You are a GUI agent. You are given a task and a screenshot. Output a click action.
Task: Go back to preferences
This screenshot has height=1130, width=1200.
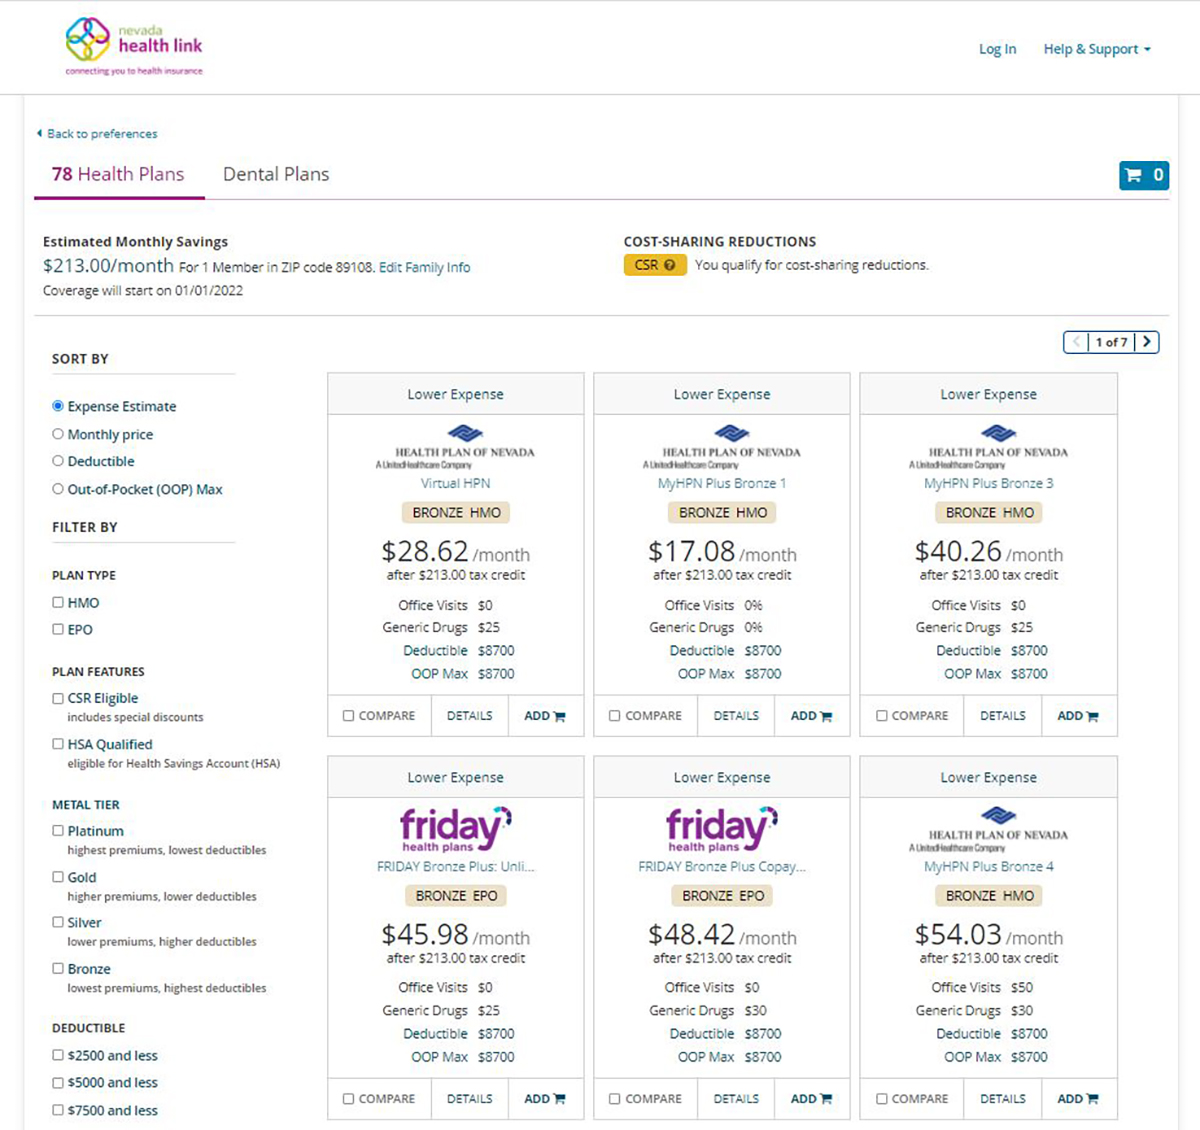97,133
